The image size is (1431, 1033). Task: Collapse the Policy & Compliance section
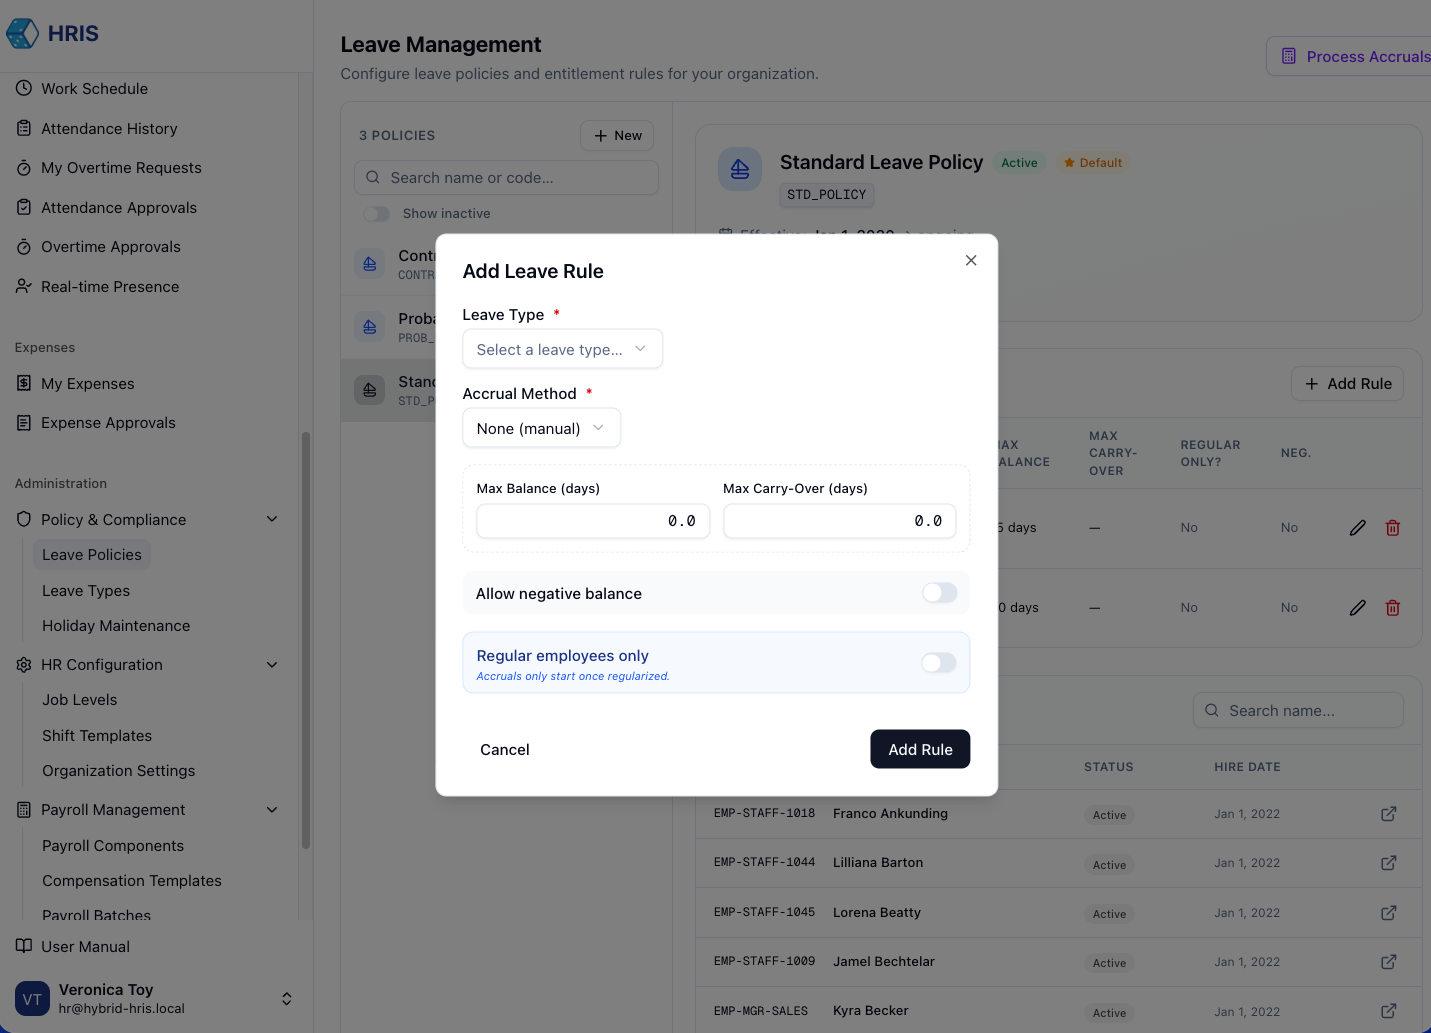[x=272, y=519]
